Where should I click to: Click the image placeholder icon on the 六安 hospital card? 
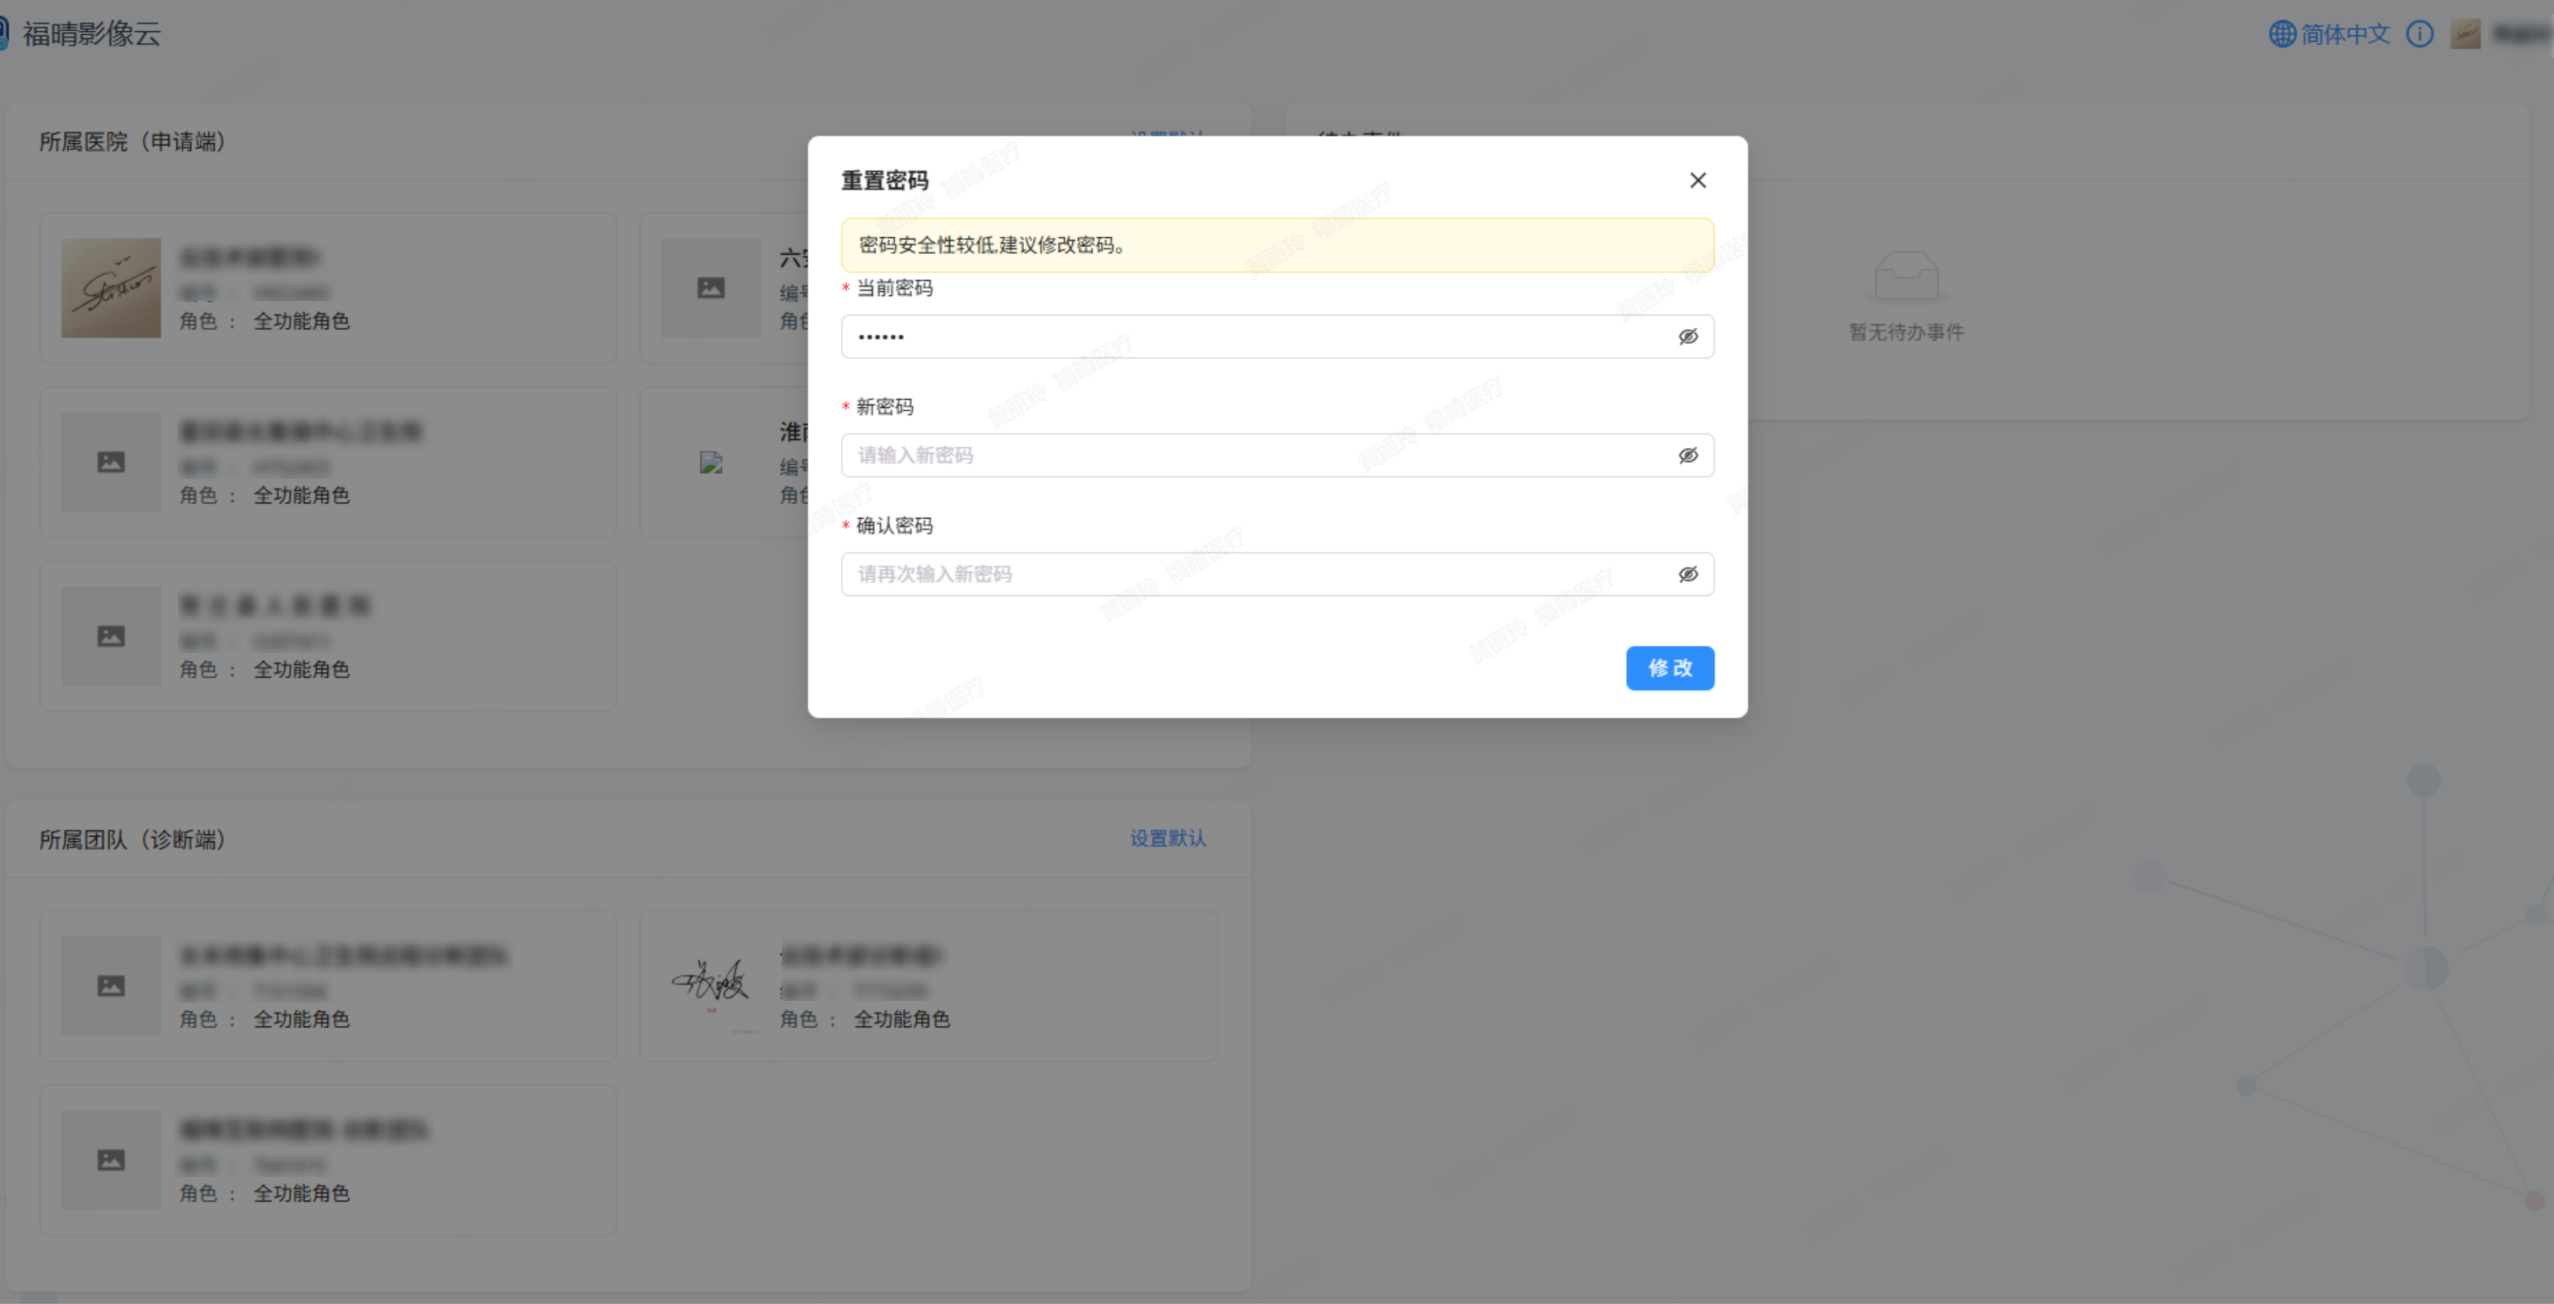click(709, 287)
